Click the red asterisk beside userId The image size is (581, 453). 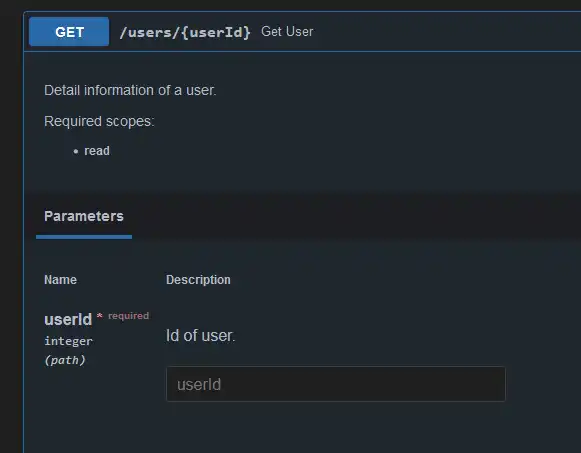coord(99,316)
